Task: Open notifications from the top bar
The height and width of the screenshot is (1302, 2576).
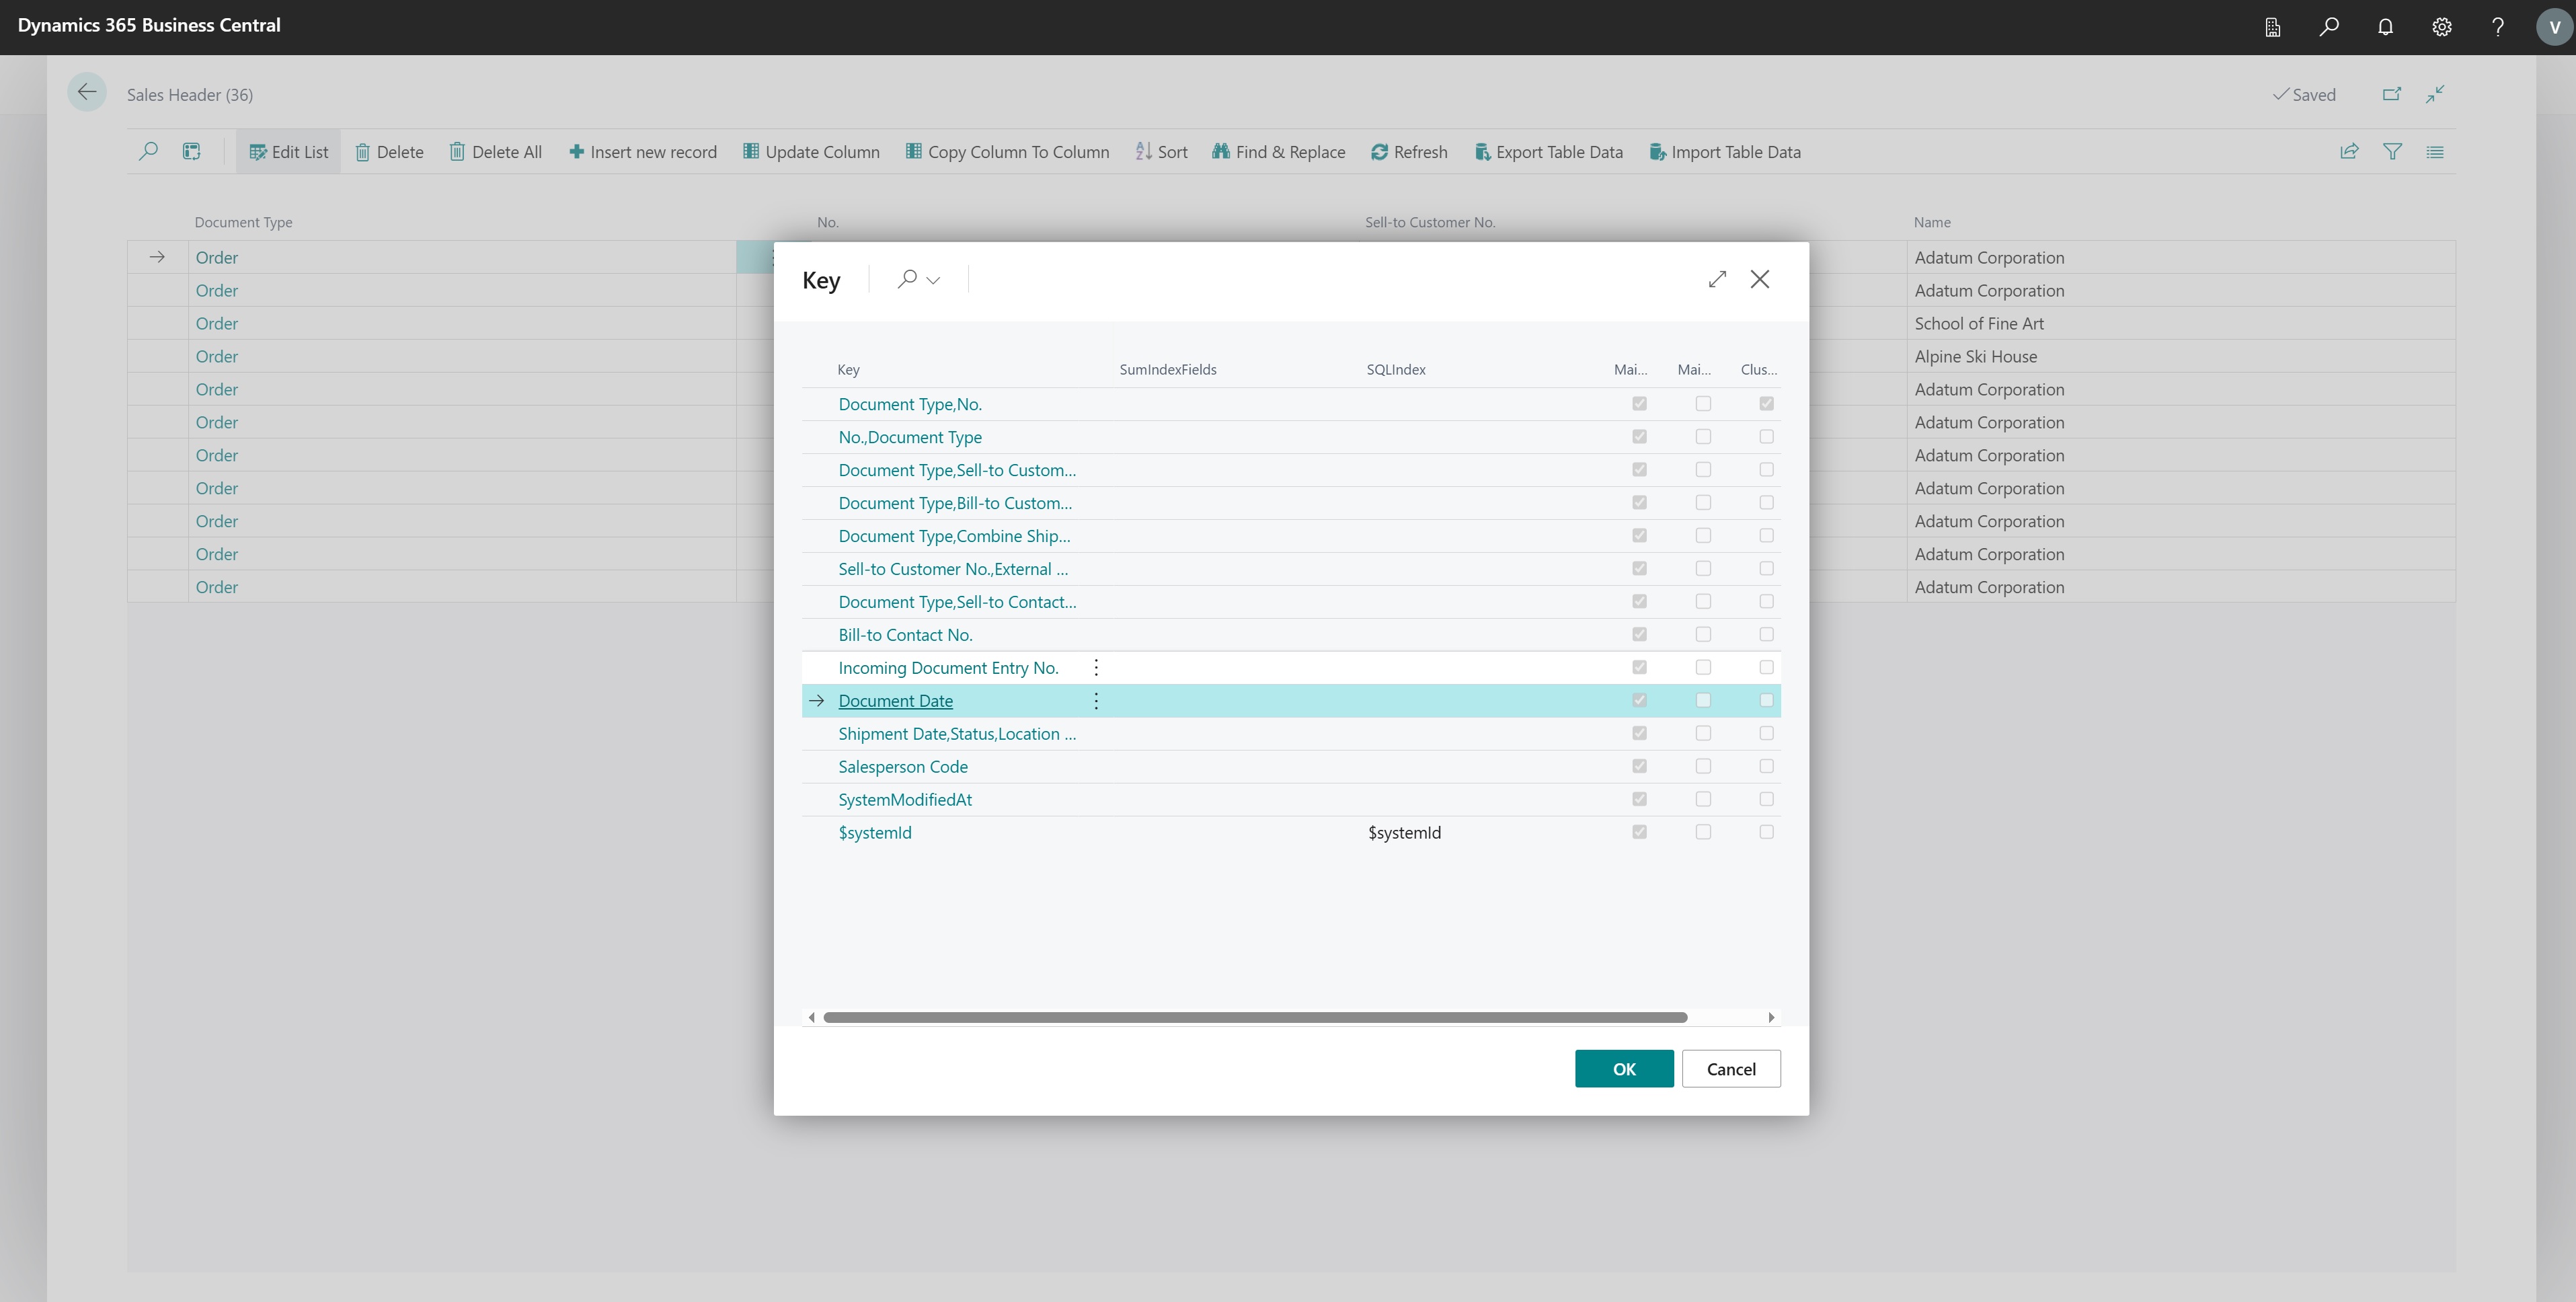Action: (x=2385, y=27)
